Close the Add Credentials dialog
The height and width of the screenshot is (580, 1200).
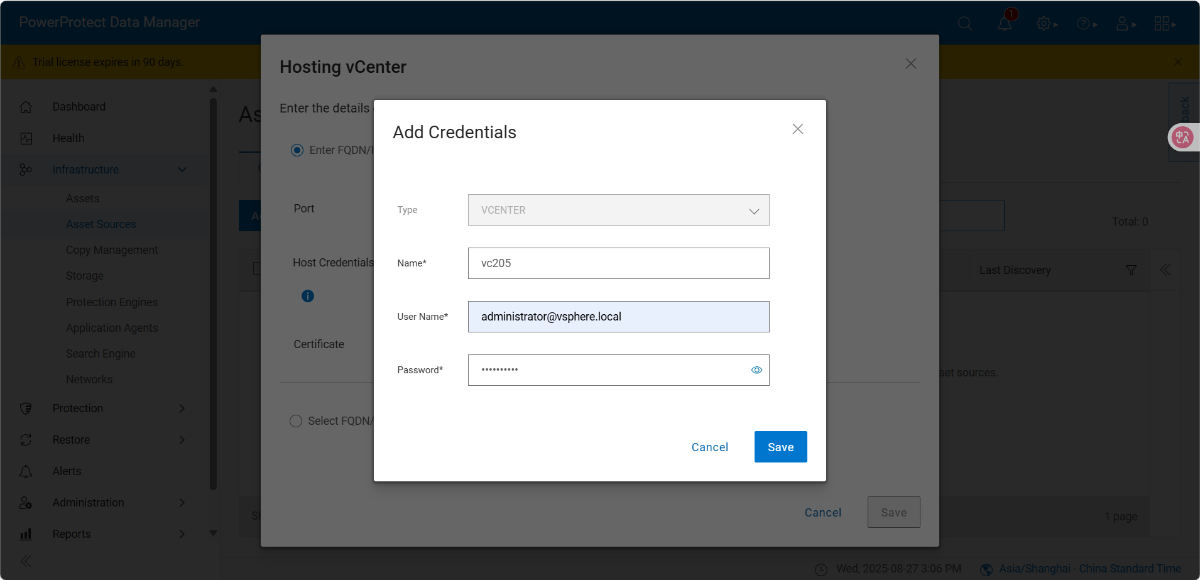(798, 129)
